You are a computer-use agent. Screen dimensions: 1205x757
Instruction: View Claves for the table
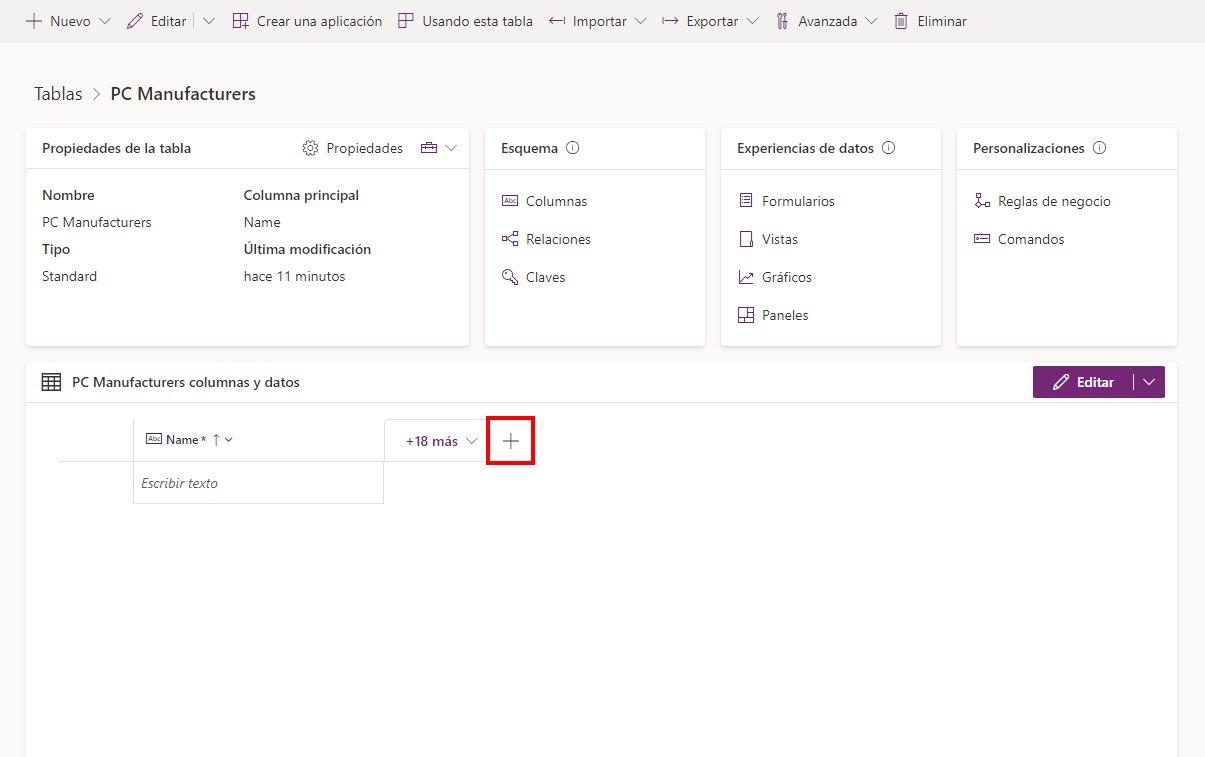[545, 277]
